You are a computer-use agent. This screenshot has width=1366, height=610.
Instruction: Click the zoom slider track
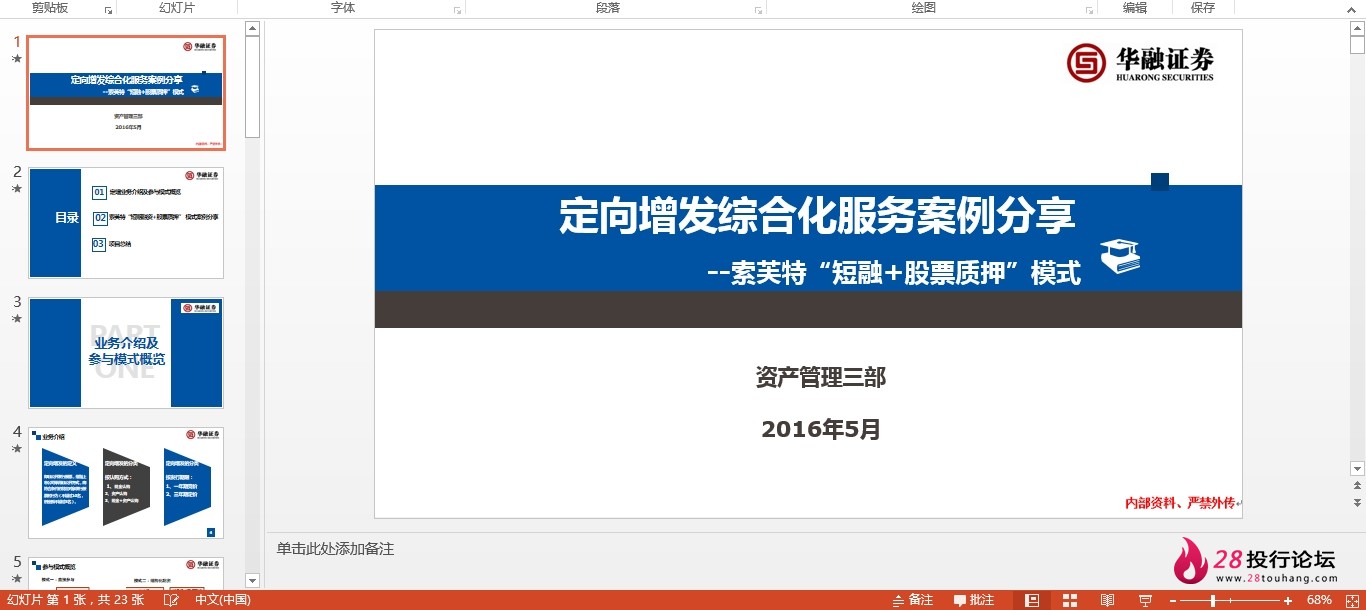click(1230, 600)
